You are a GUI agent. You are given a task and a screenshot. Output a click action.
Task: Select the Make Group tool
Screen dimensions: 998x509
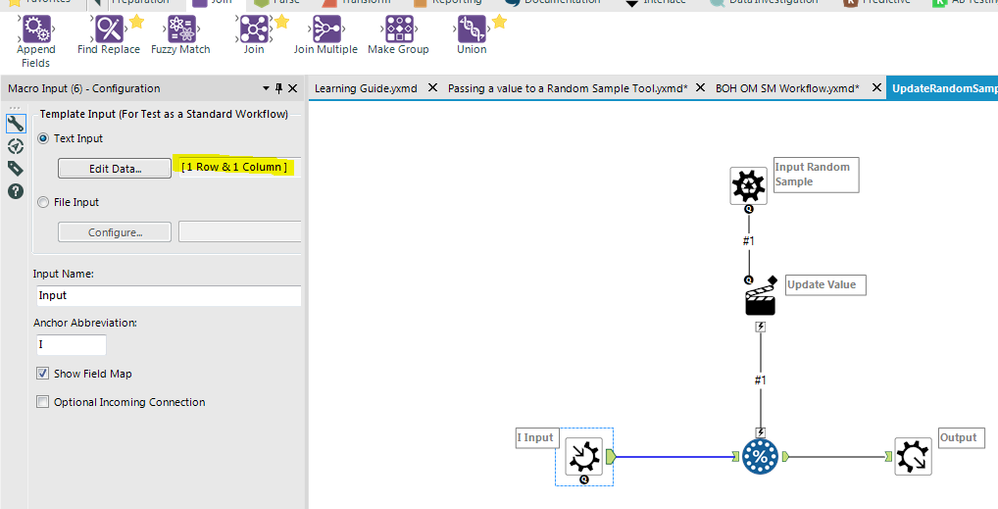398,35
